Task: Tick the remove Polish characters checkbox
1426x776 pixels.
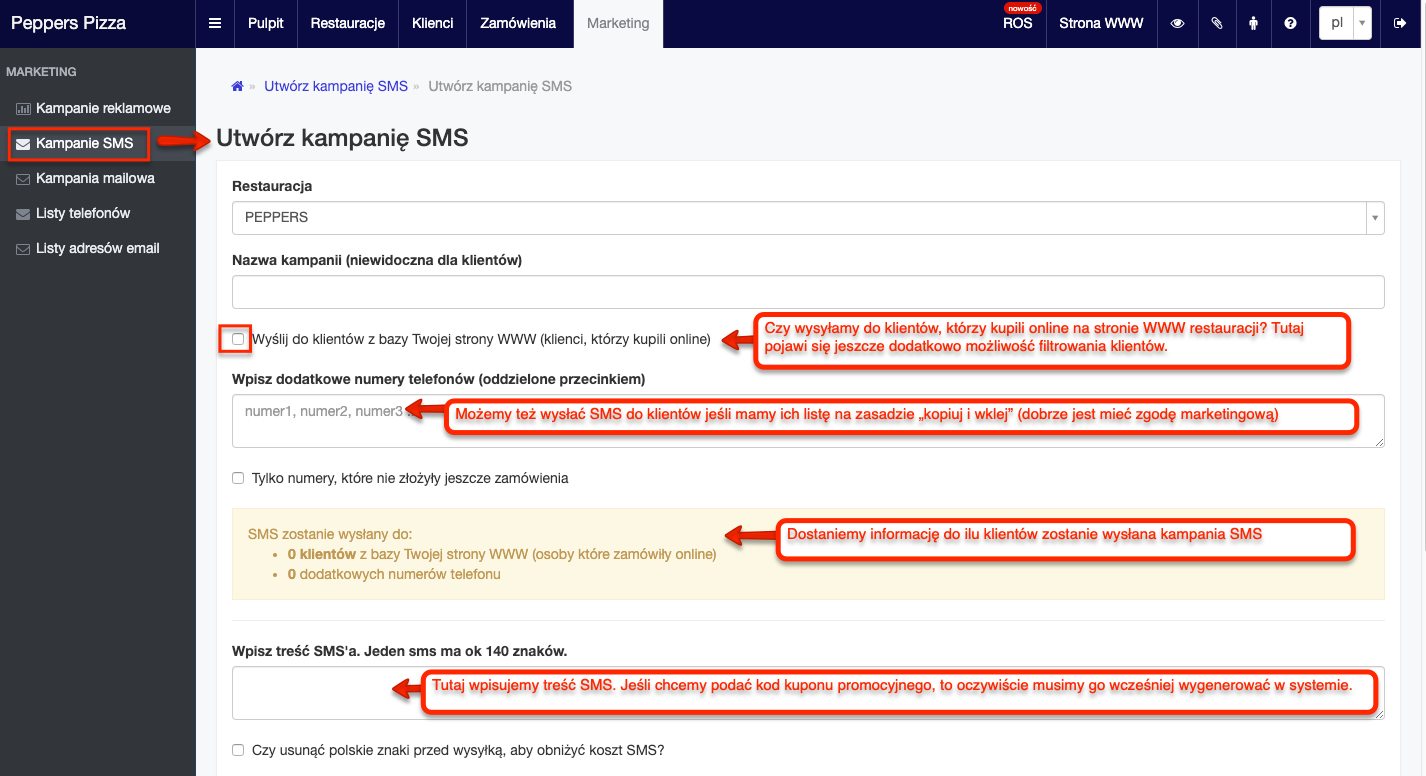Action: click(x=238, y=750)
